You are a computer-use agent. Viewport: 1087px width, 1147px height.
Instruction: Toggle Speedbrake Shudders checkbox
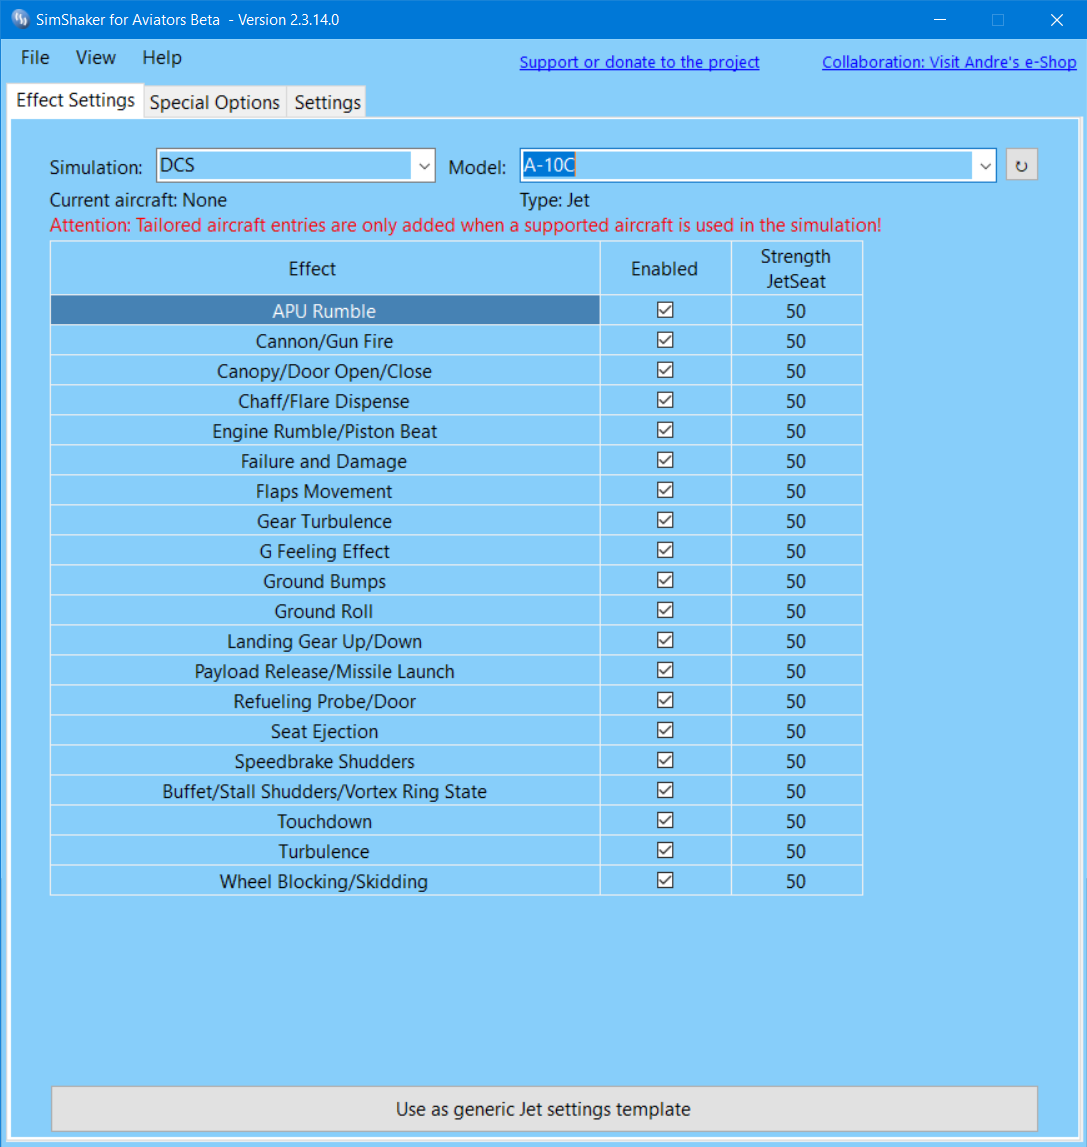click(665, 760)
